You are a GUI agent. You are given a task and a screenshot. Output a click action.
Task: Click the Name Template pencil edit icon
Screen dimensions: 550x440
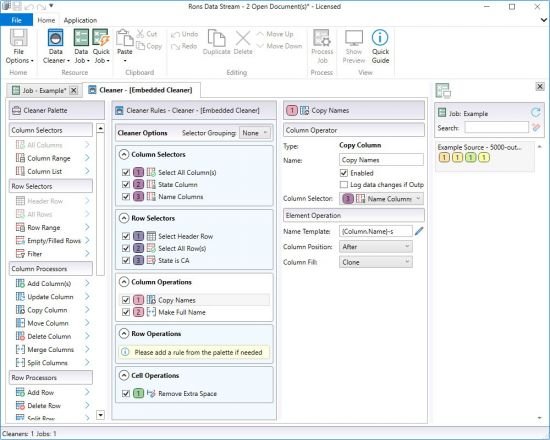pyautogui.click(x=419, y=231)
